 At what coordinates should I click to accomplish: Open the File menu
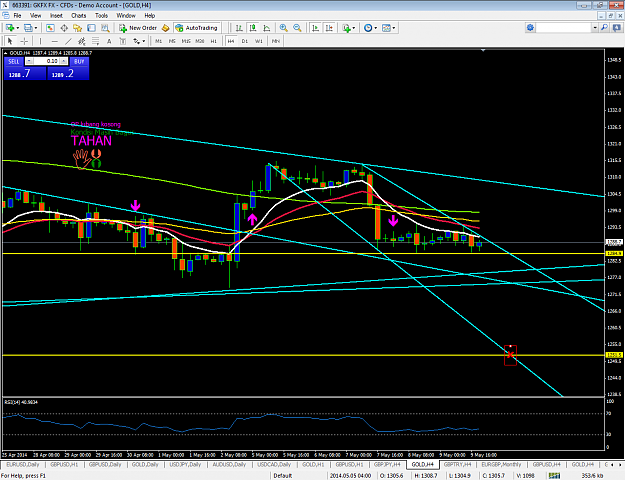click(17, 16)
